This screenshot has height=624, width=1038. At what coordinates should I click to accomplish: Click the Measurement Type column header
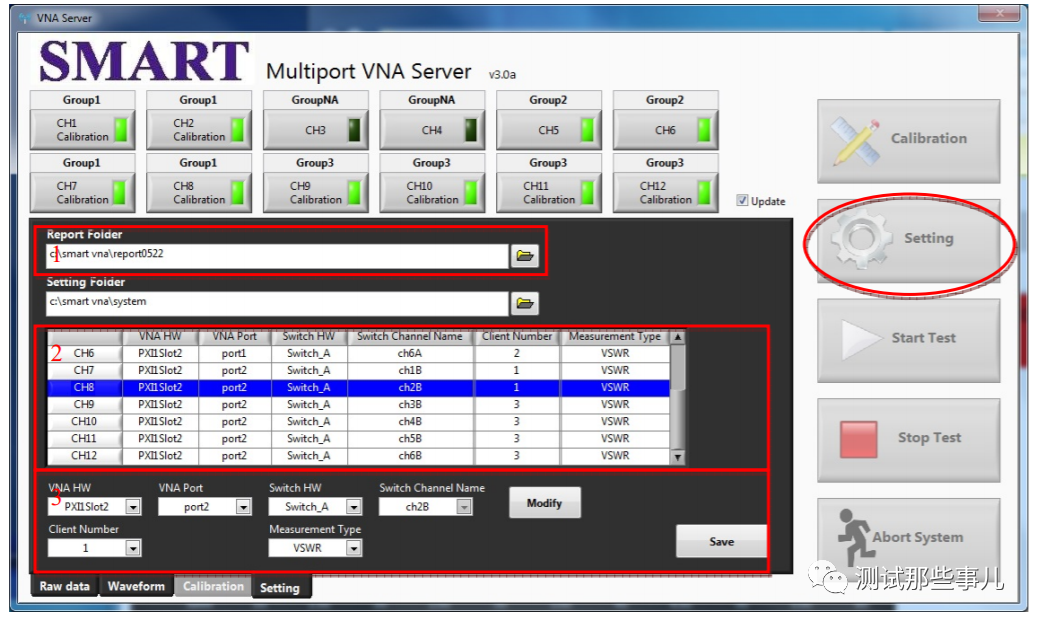(x=615, y=337)
